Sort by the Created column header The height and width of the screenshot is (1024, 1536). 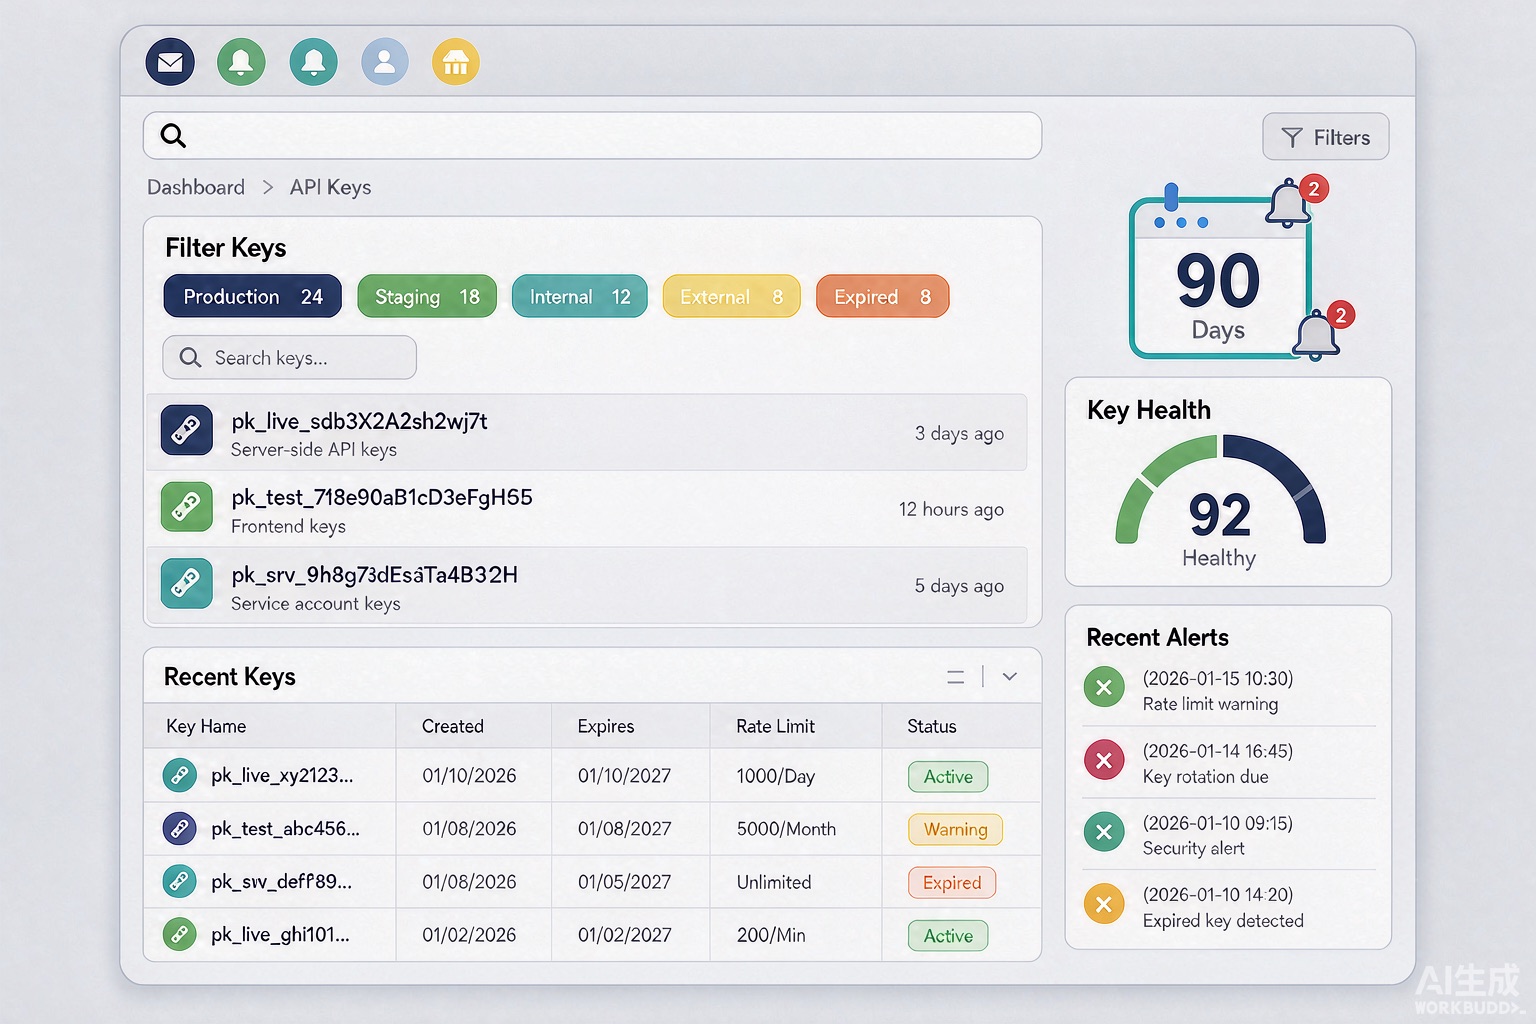pos(453,726)
